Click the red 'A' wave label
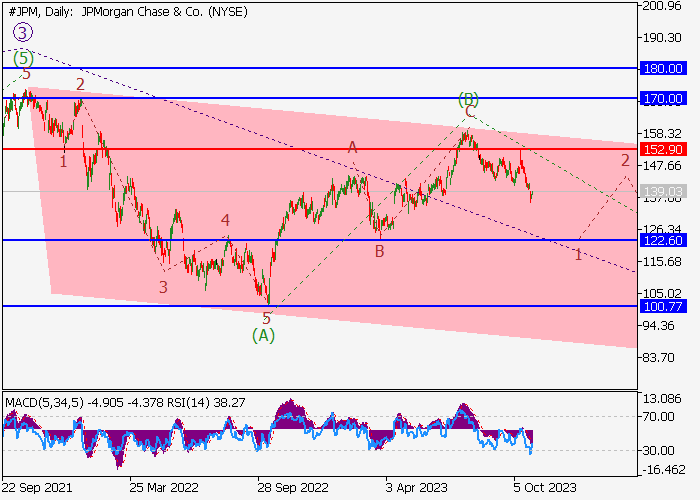 tap(353, 147)
